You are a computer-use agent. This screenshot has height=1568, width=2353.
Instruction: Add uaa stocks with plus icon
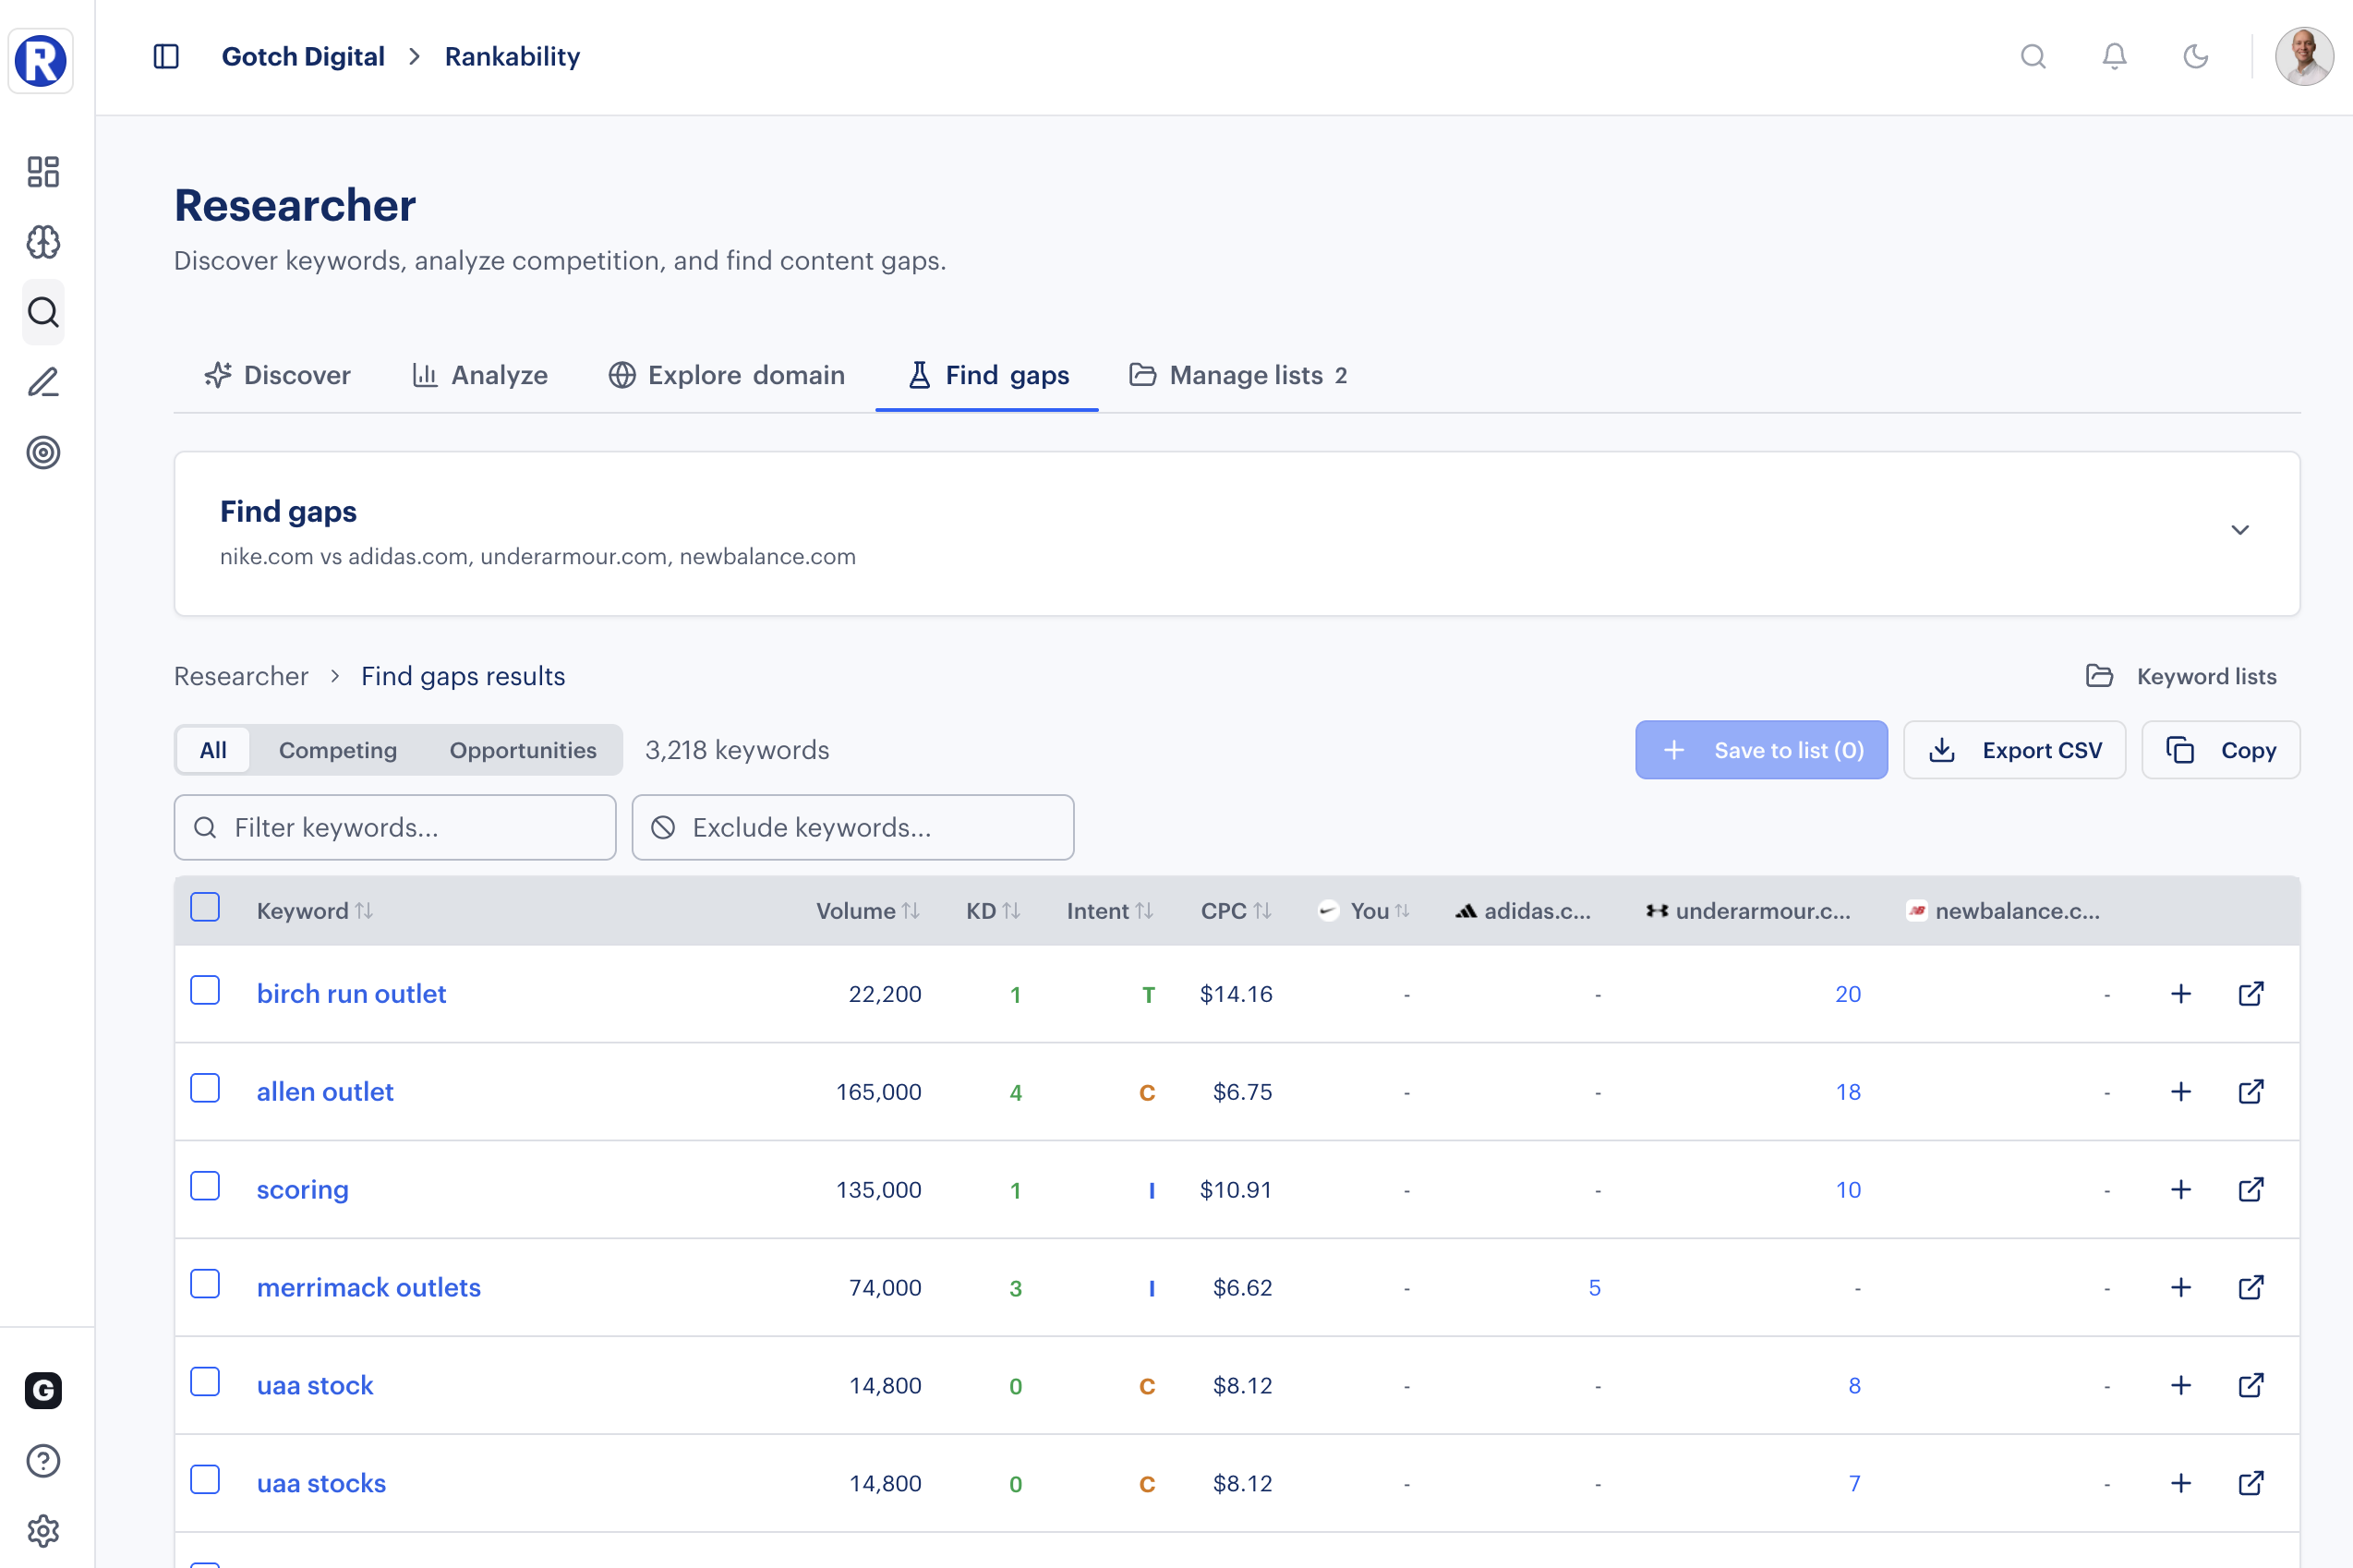tap(2181, 1484)
